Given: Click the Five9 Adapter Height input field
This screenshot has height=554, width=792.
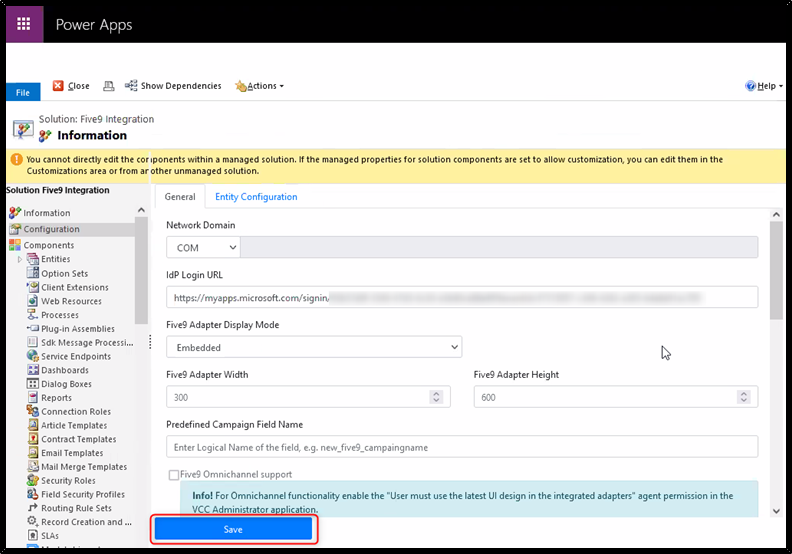Looking at the screenshot, I should click(616, 397).
